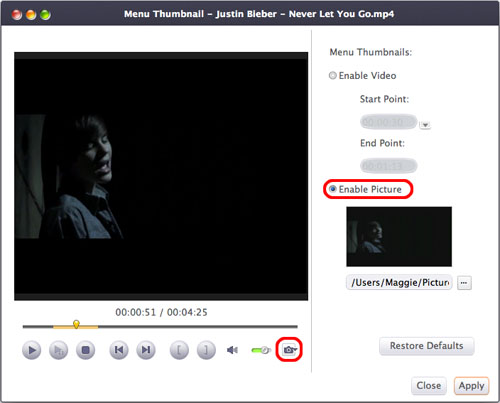Select the Enable Video radio button
This screenshot has width=500, height=403.
tap(332, 76)
